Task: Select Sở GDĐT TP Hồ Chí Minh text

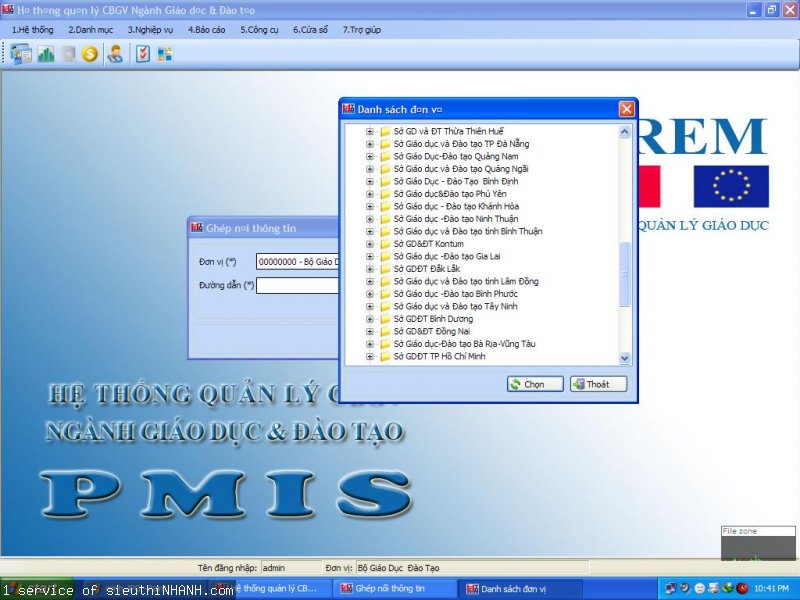Action: pyautogui.click(x=439, y=357)
